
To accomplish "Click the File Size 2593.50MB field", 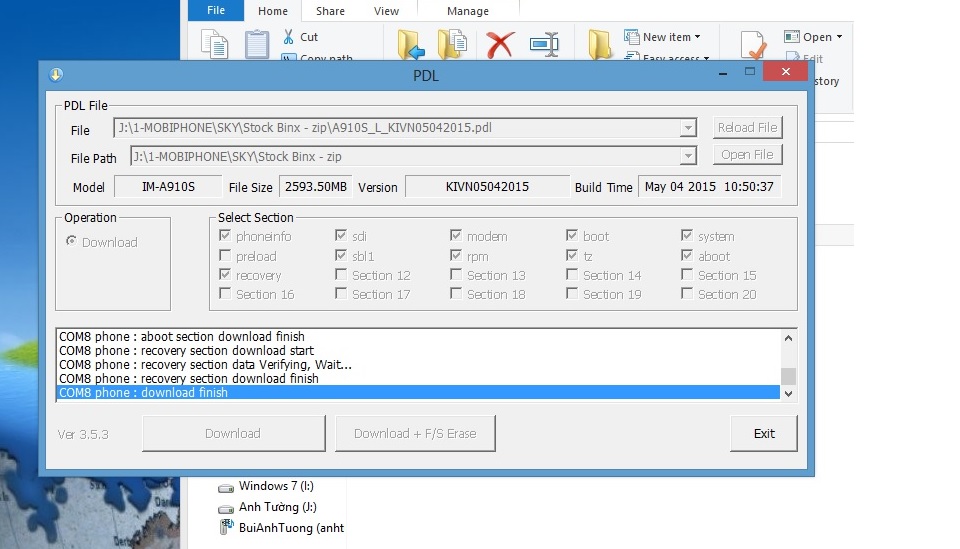I will [315, 187].
